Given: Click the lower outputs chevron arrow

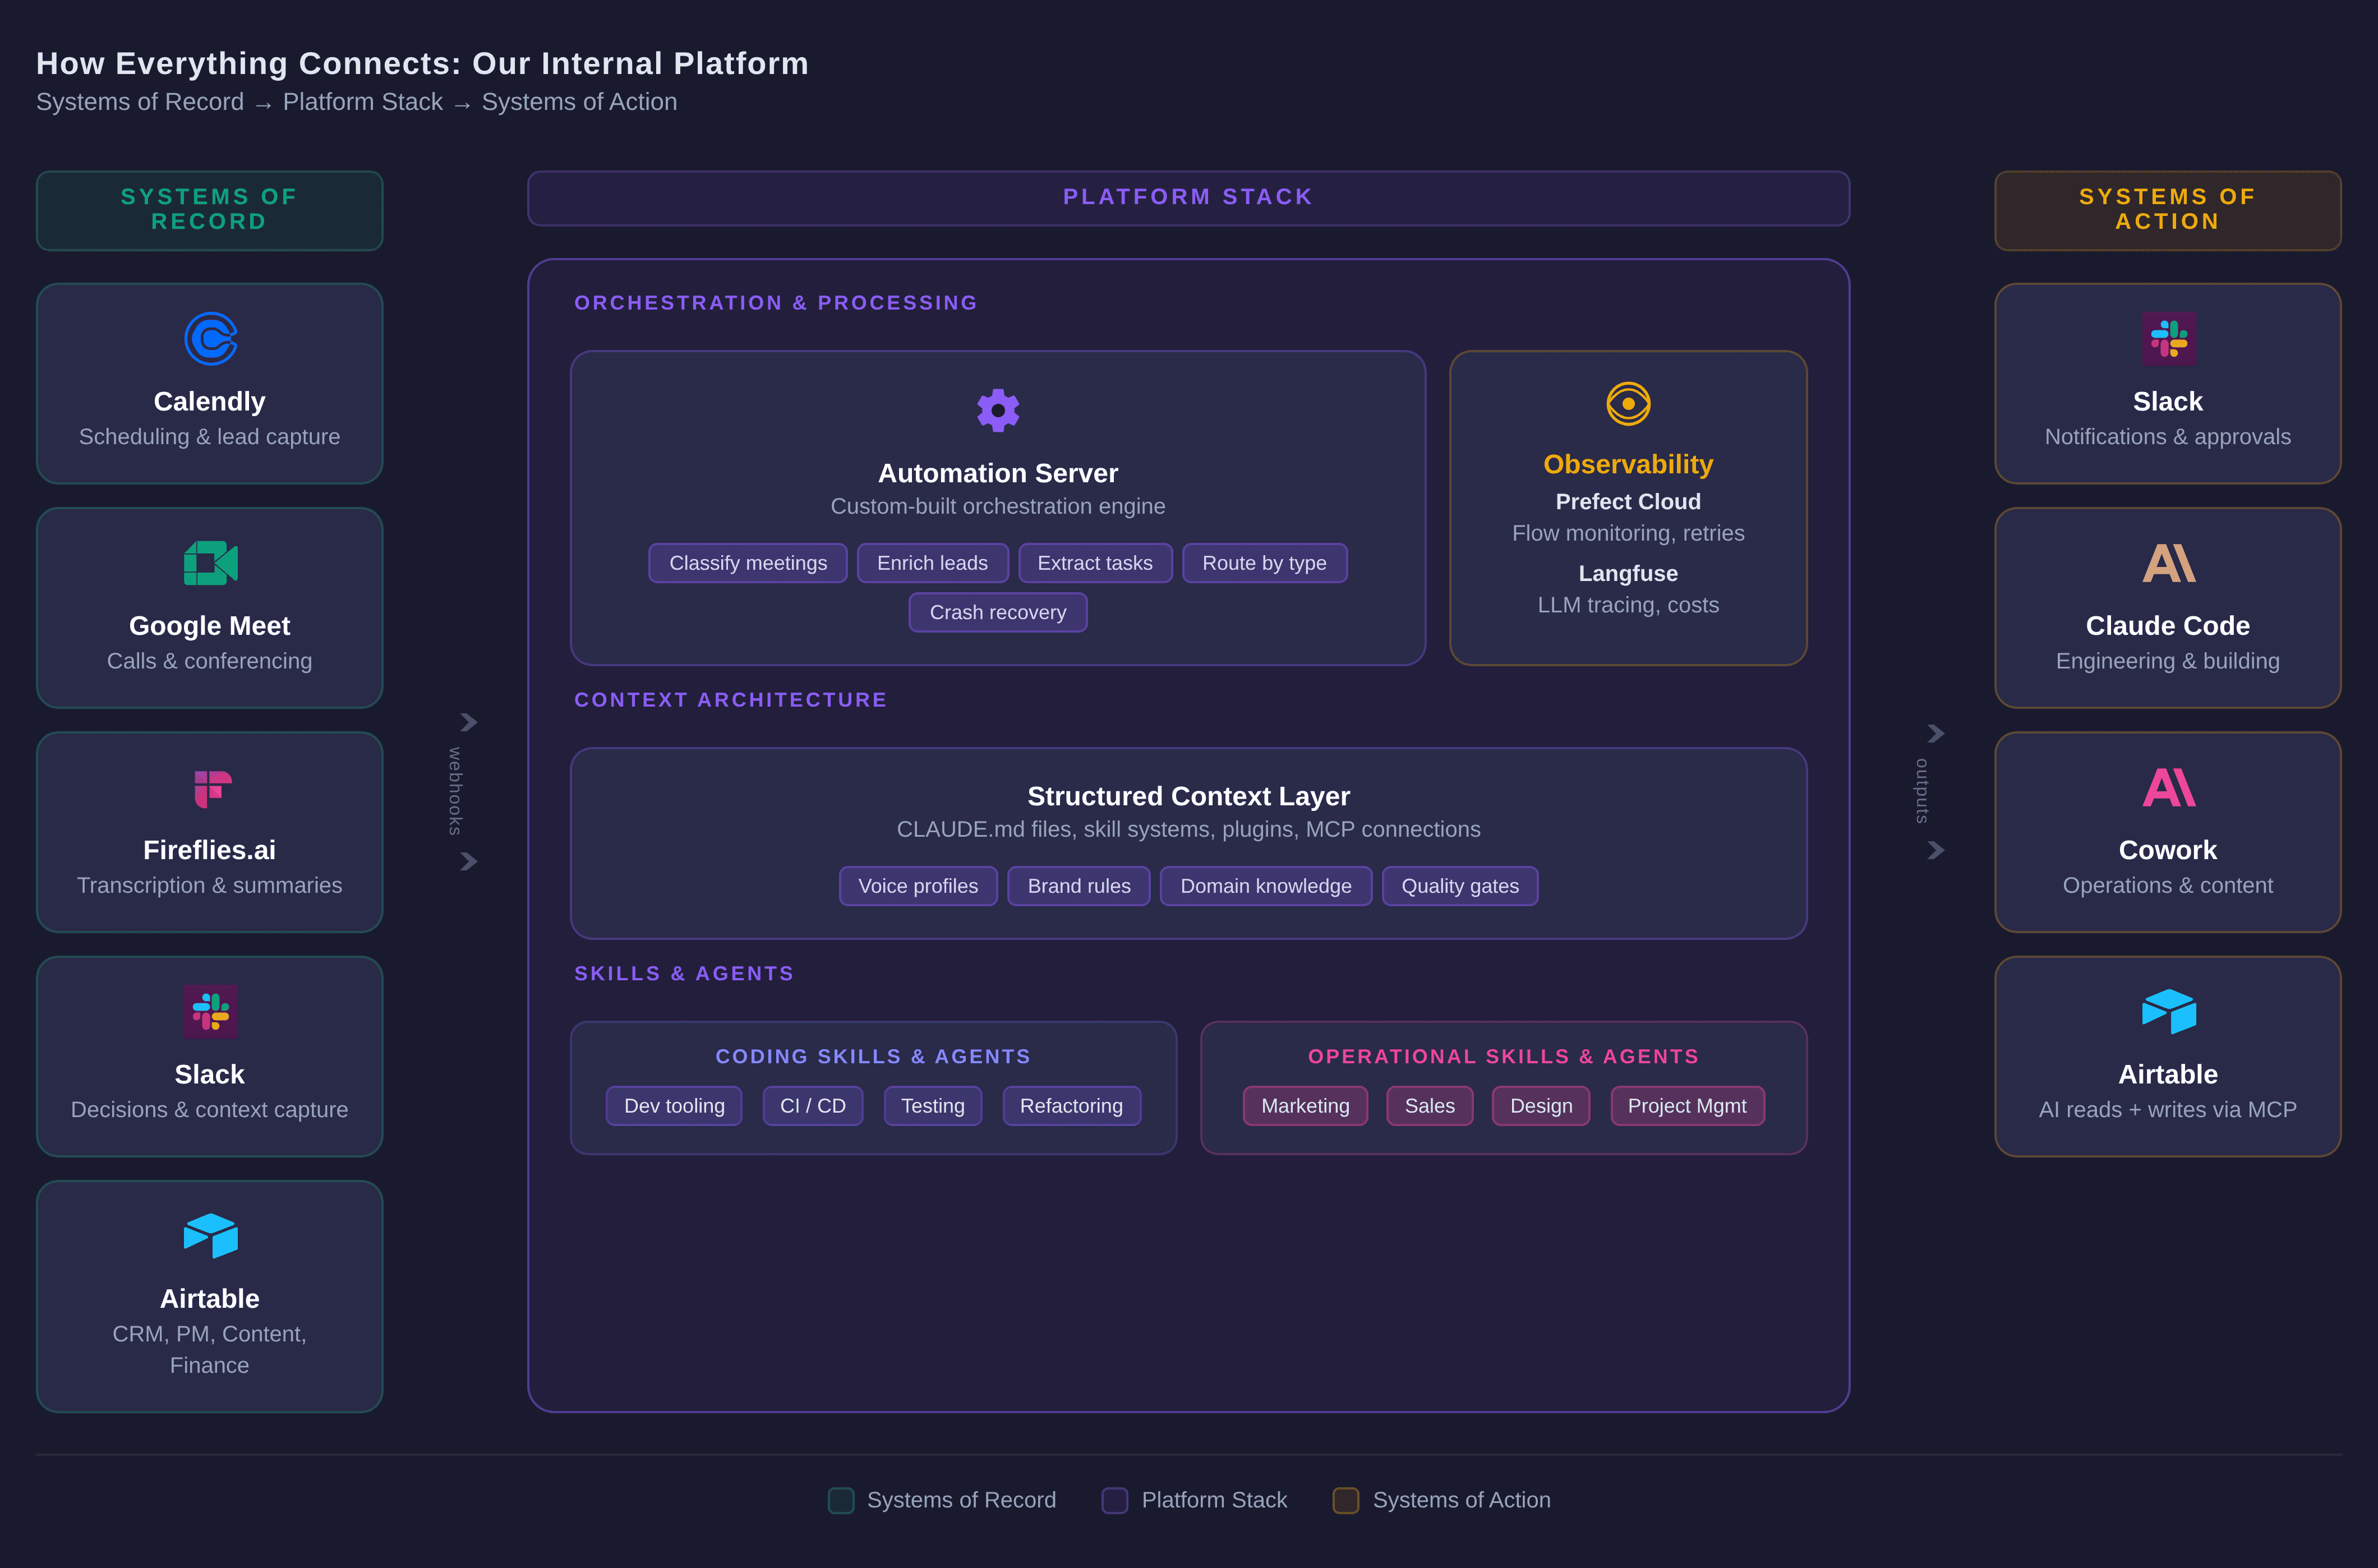Looking at the screenshot, I should point(1935,850).
